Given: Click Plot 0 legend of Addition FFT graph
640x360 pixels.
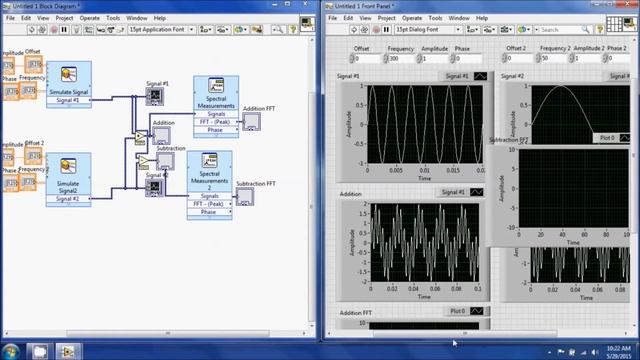Looking at the screenshot, I should click(x=466, y=311).
